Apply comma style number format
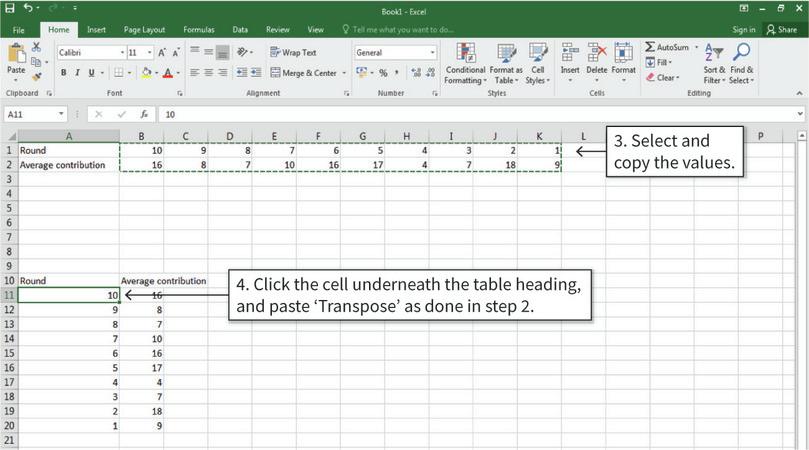Screen dimensions: 809x450 [x=397, y=73]
